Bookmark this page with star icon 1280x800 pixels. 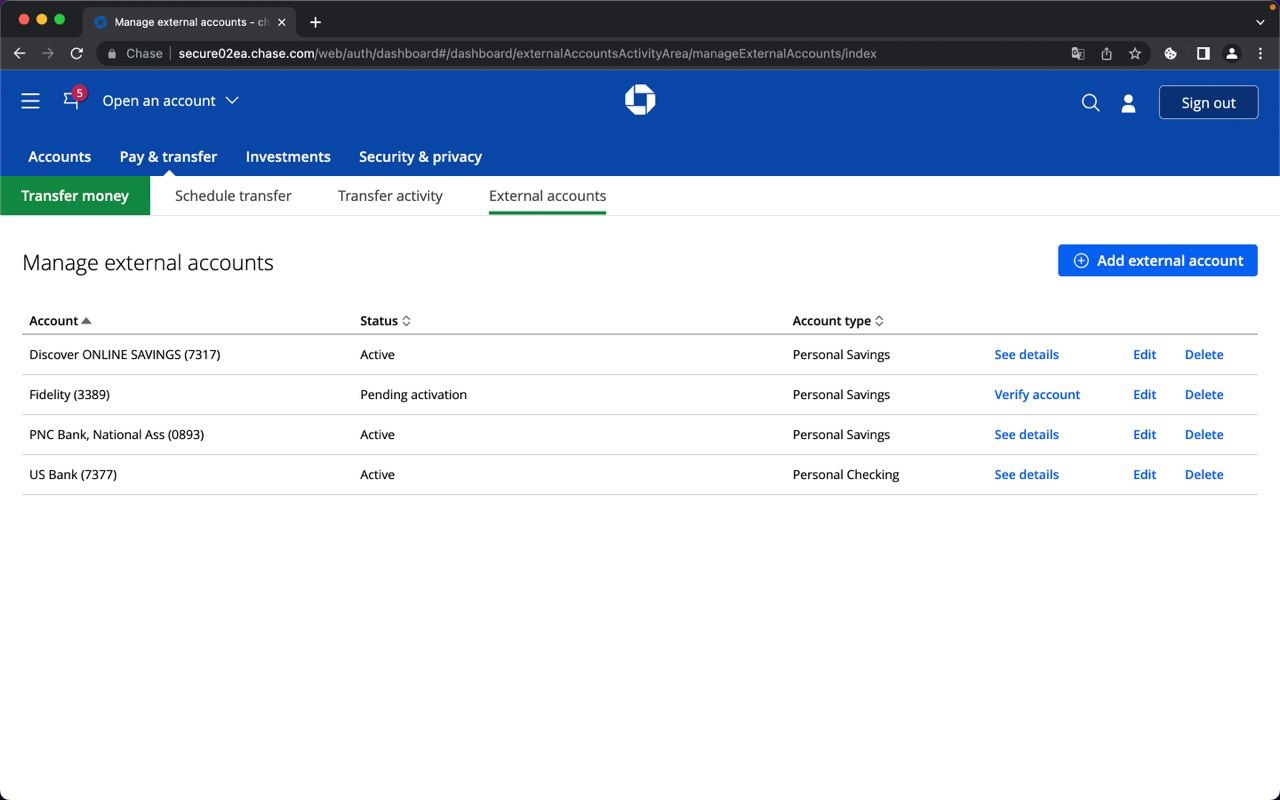pyautogui.click(x=1135, y=53)
